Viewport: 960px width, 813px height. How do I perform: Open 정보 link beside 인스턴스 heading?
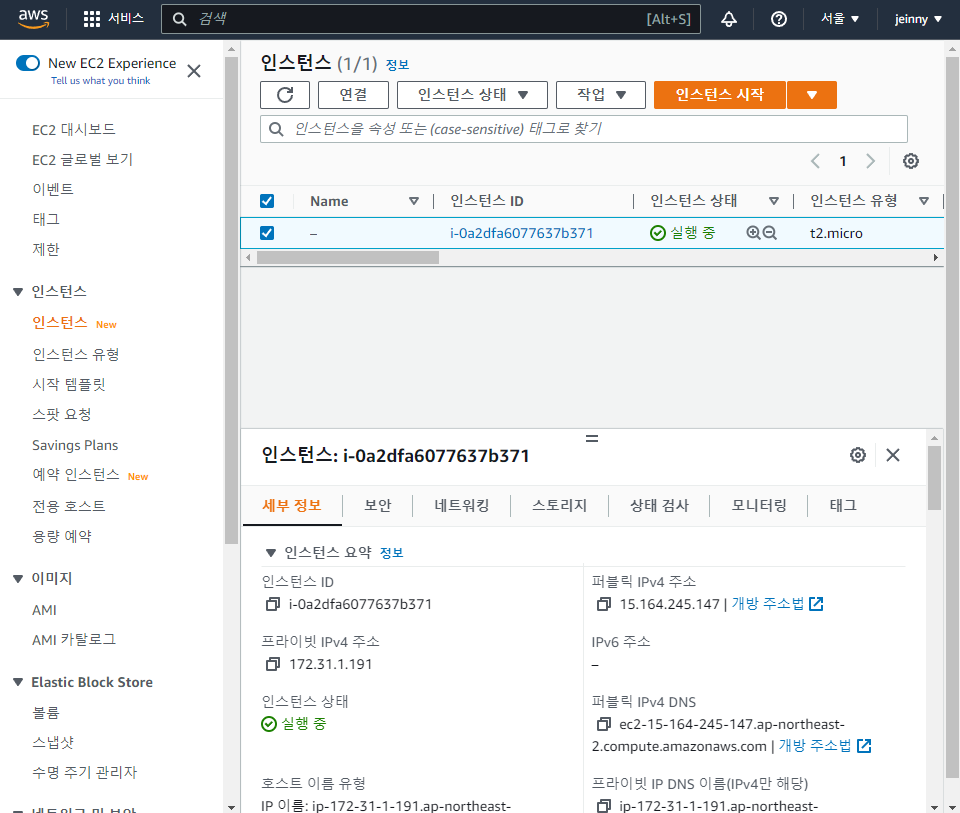coord(397,64)
